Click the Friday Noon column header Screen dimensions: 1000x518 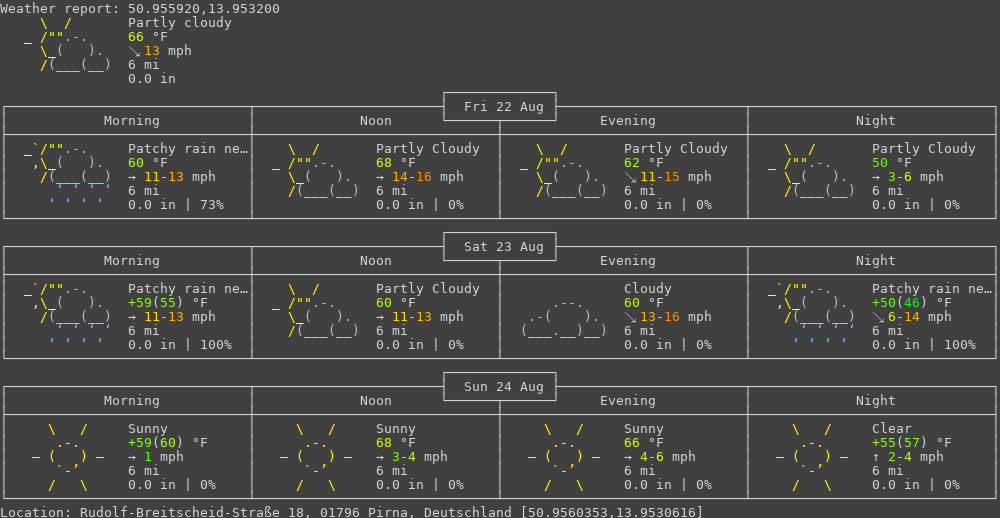(x=376, y=121)
